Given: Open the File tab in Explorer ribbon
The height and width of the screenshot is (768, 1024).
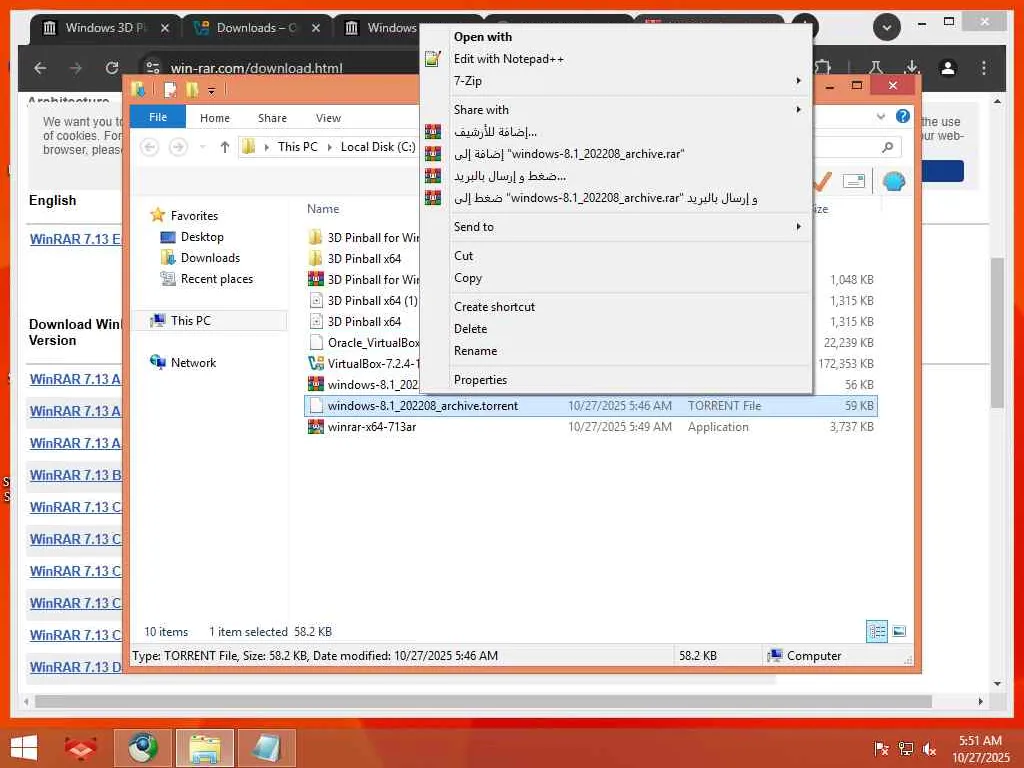Looking at the screenshot, I should coord(158,117).
